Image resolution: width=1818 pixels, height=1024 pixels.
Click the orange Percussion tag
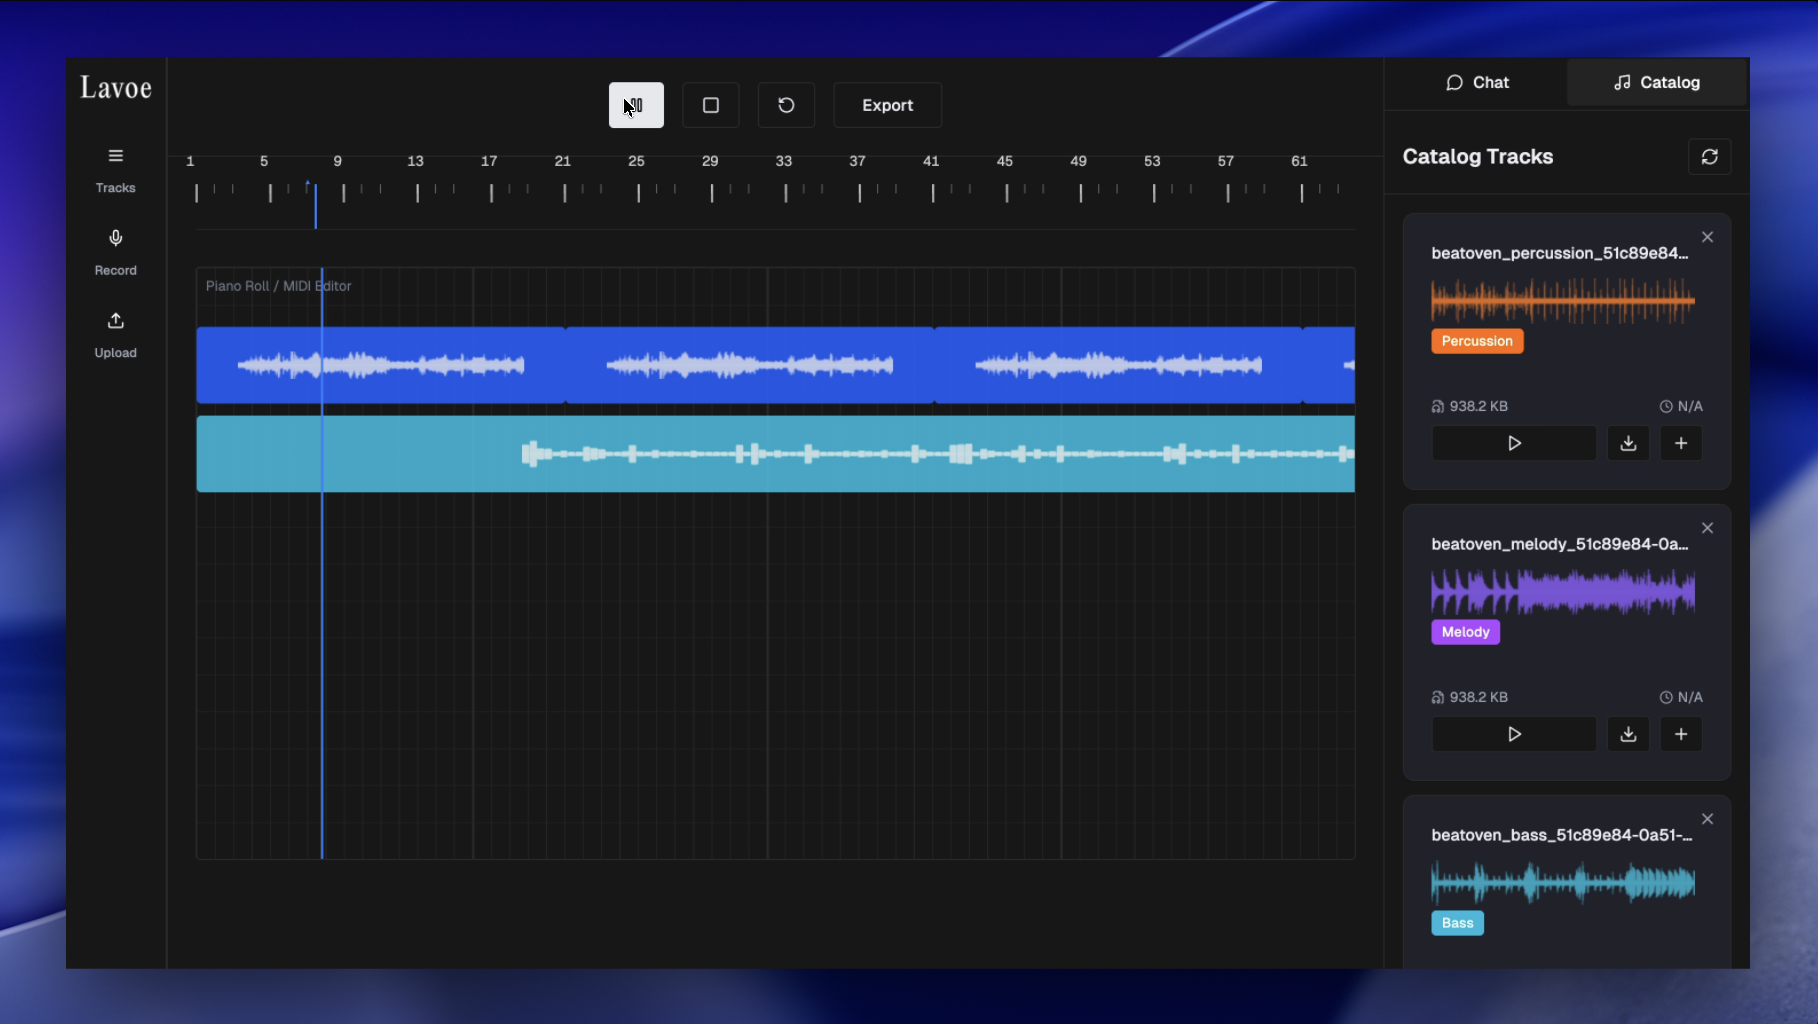point(1477,341)
